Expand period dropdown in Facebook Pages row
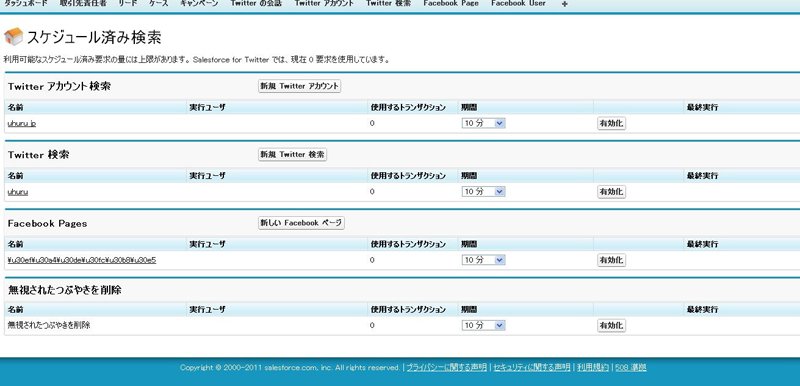This screenshot has width=800, height=386. pyautogui.click(x=483, y=260)
